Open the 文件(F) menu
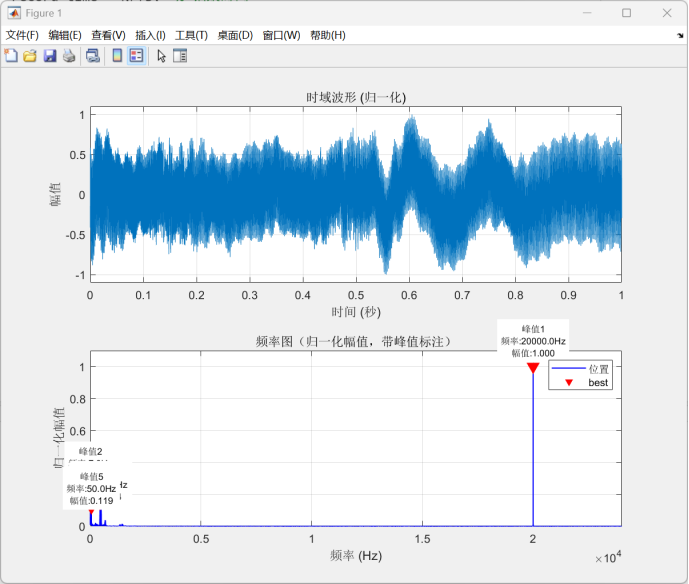The height and width of the screenshot is (584, 689). tap(22, 35)
